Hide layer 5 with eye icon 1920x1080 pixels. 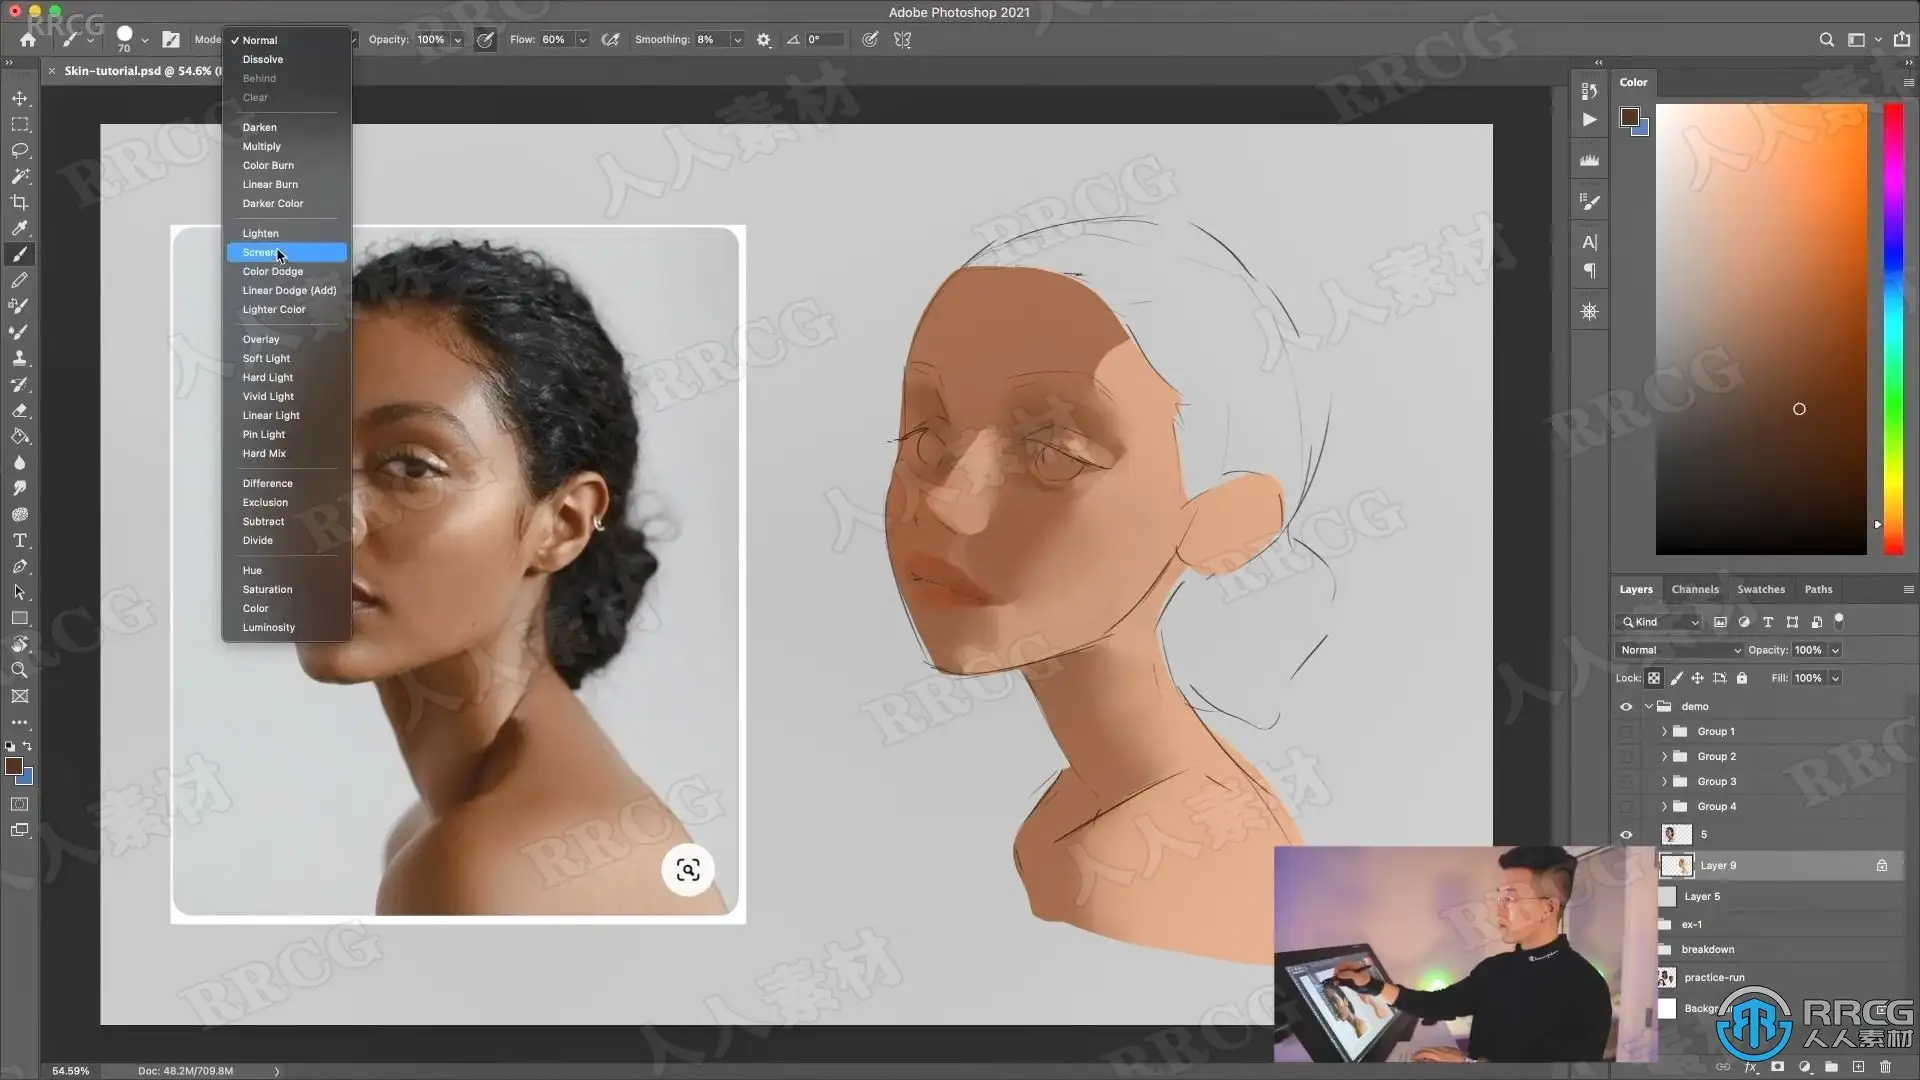pos(1626,835)
